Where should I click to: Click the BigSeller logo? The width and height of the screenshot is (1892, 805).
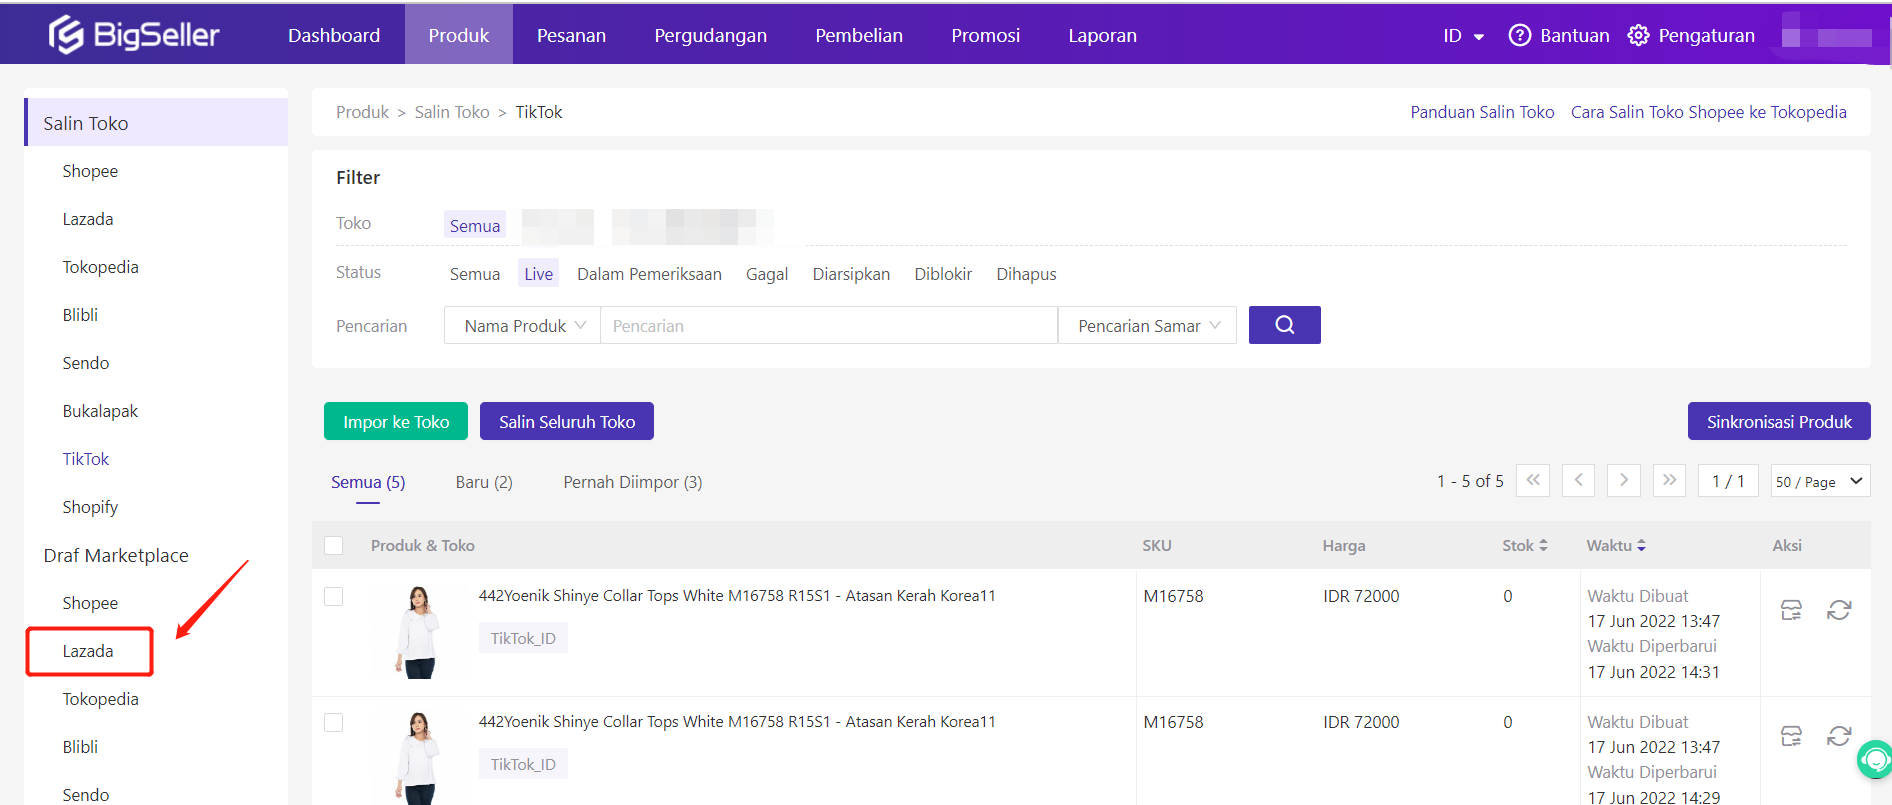(134, 35)
